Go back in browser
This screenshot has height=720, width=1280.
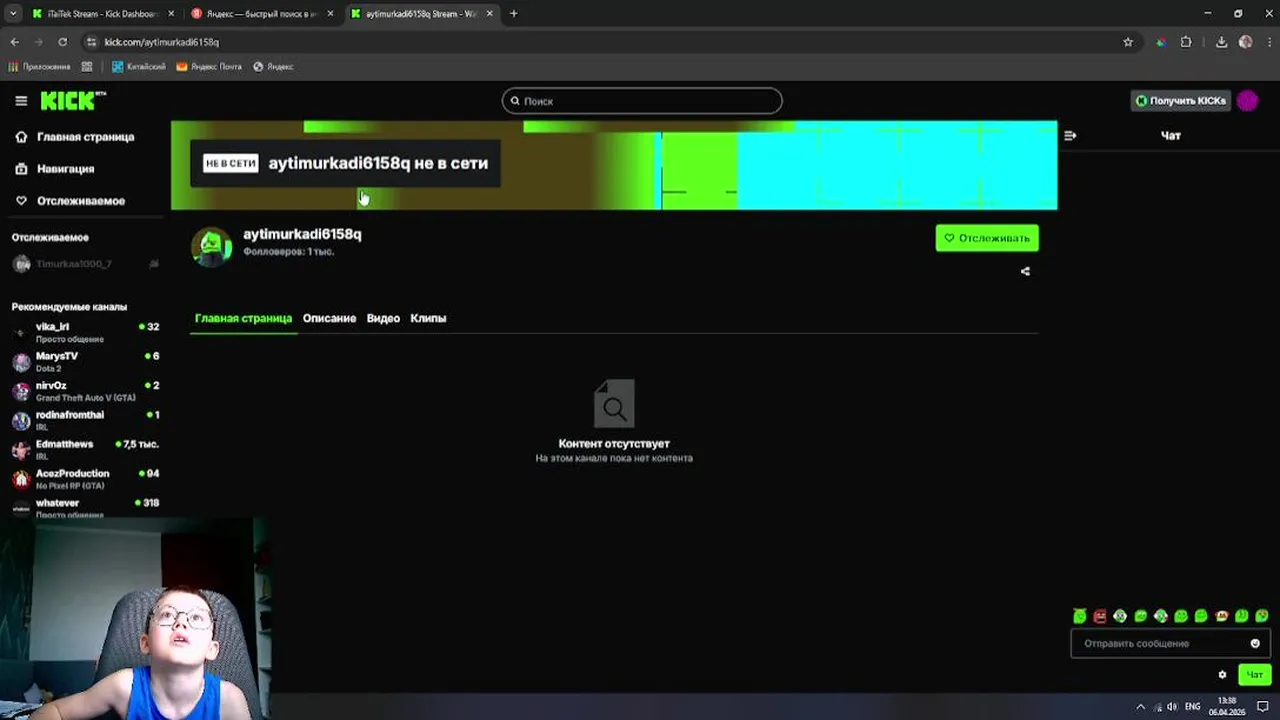pos(14,42)
